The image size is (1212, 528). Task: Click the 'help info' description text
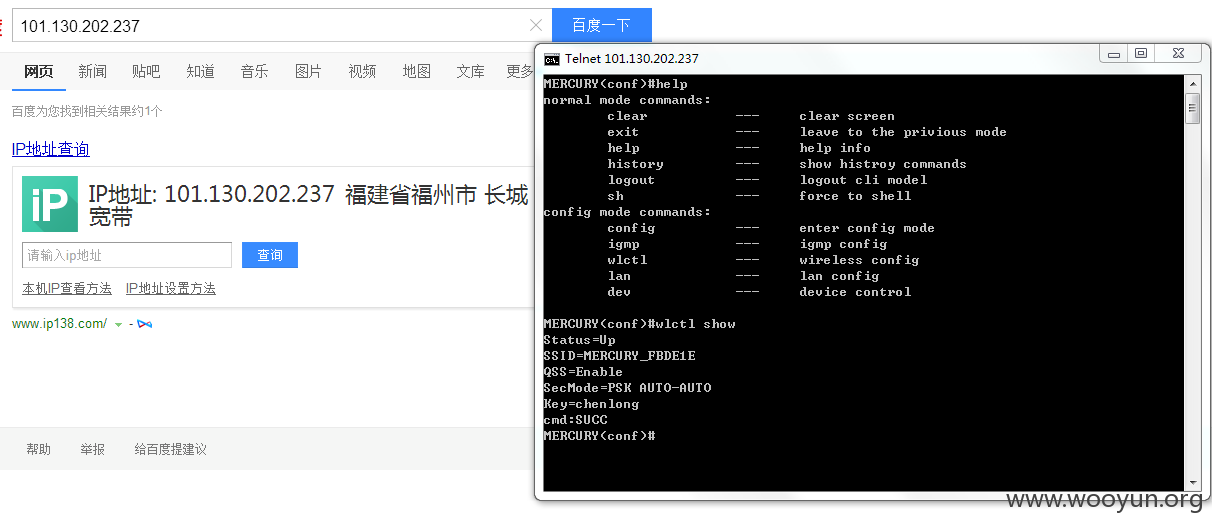[836, 148]
